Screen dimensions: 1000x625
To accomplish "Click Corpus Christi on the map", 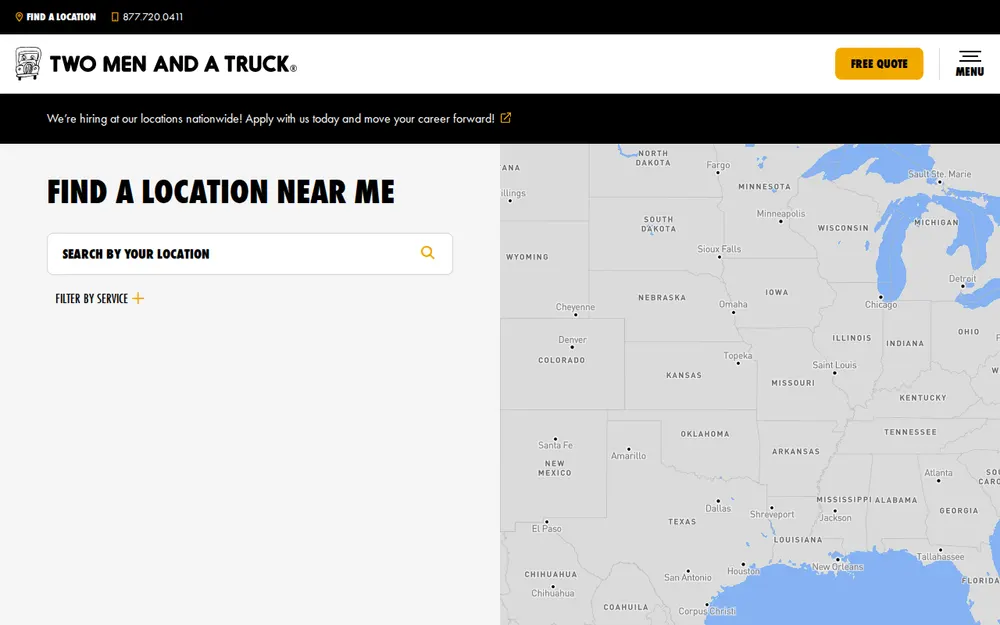I will point(707,611).
